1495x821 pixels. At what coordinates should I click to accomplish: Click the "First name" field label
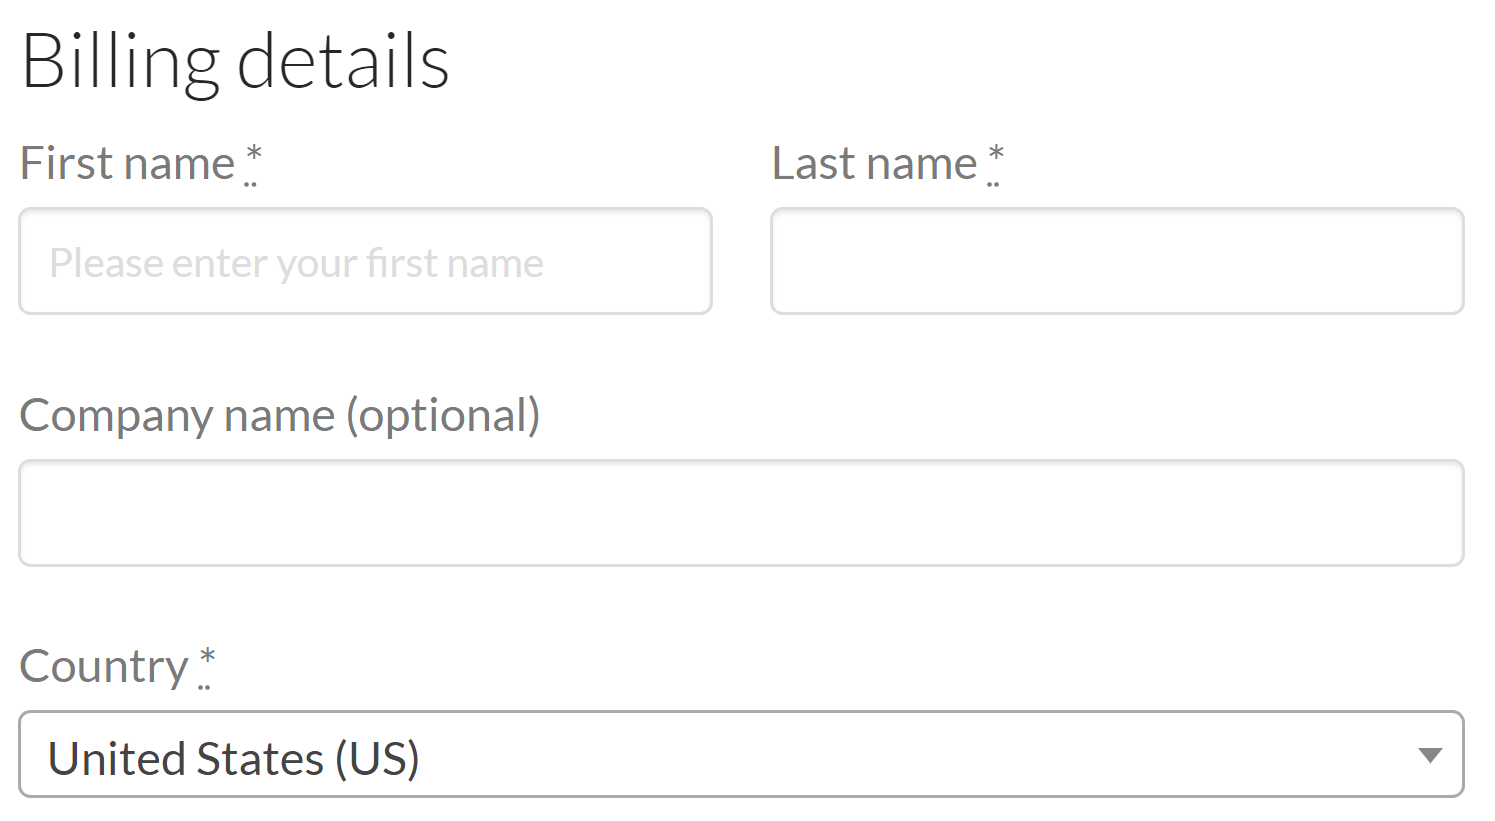click(126, 162)
